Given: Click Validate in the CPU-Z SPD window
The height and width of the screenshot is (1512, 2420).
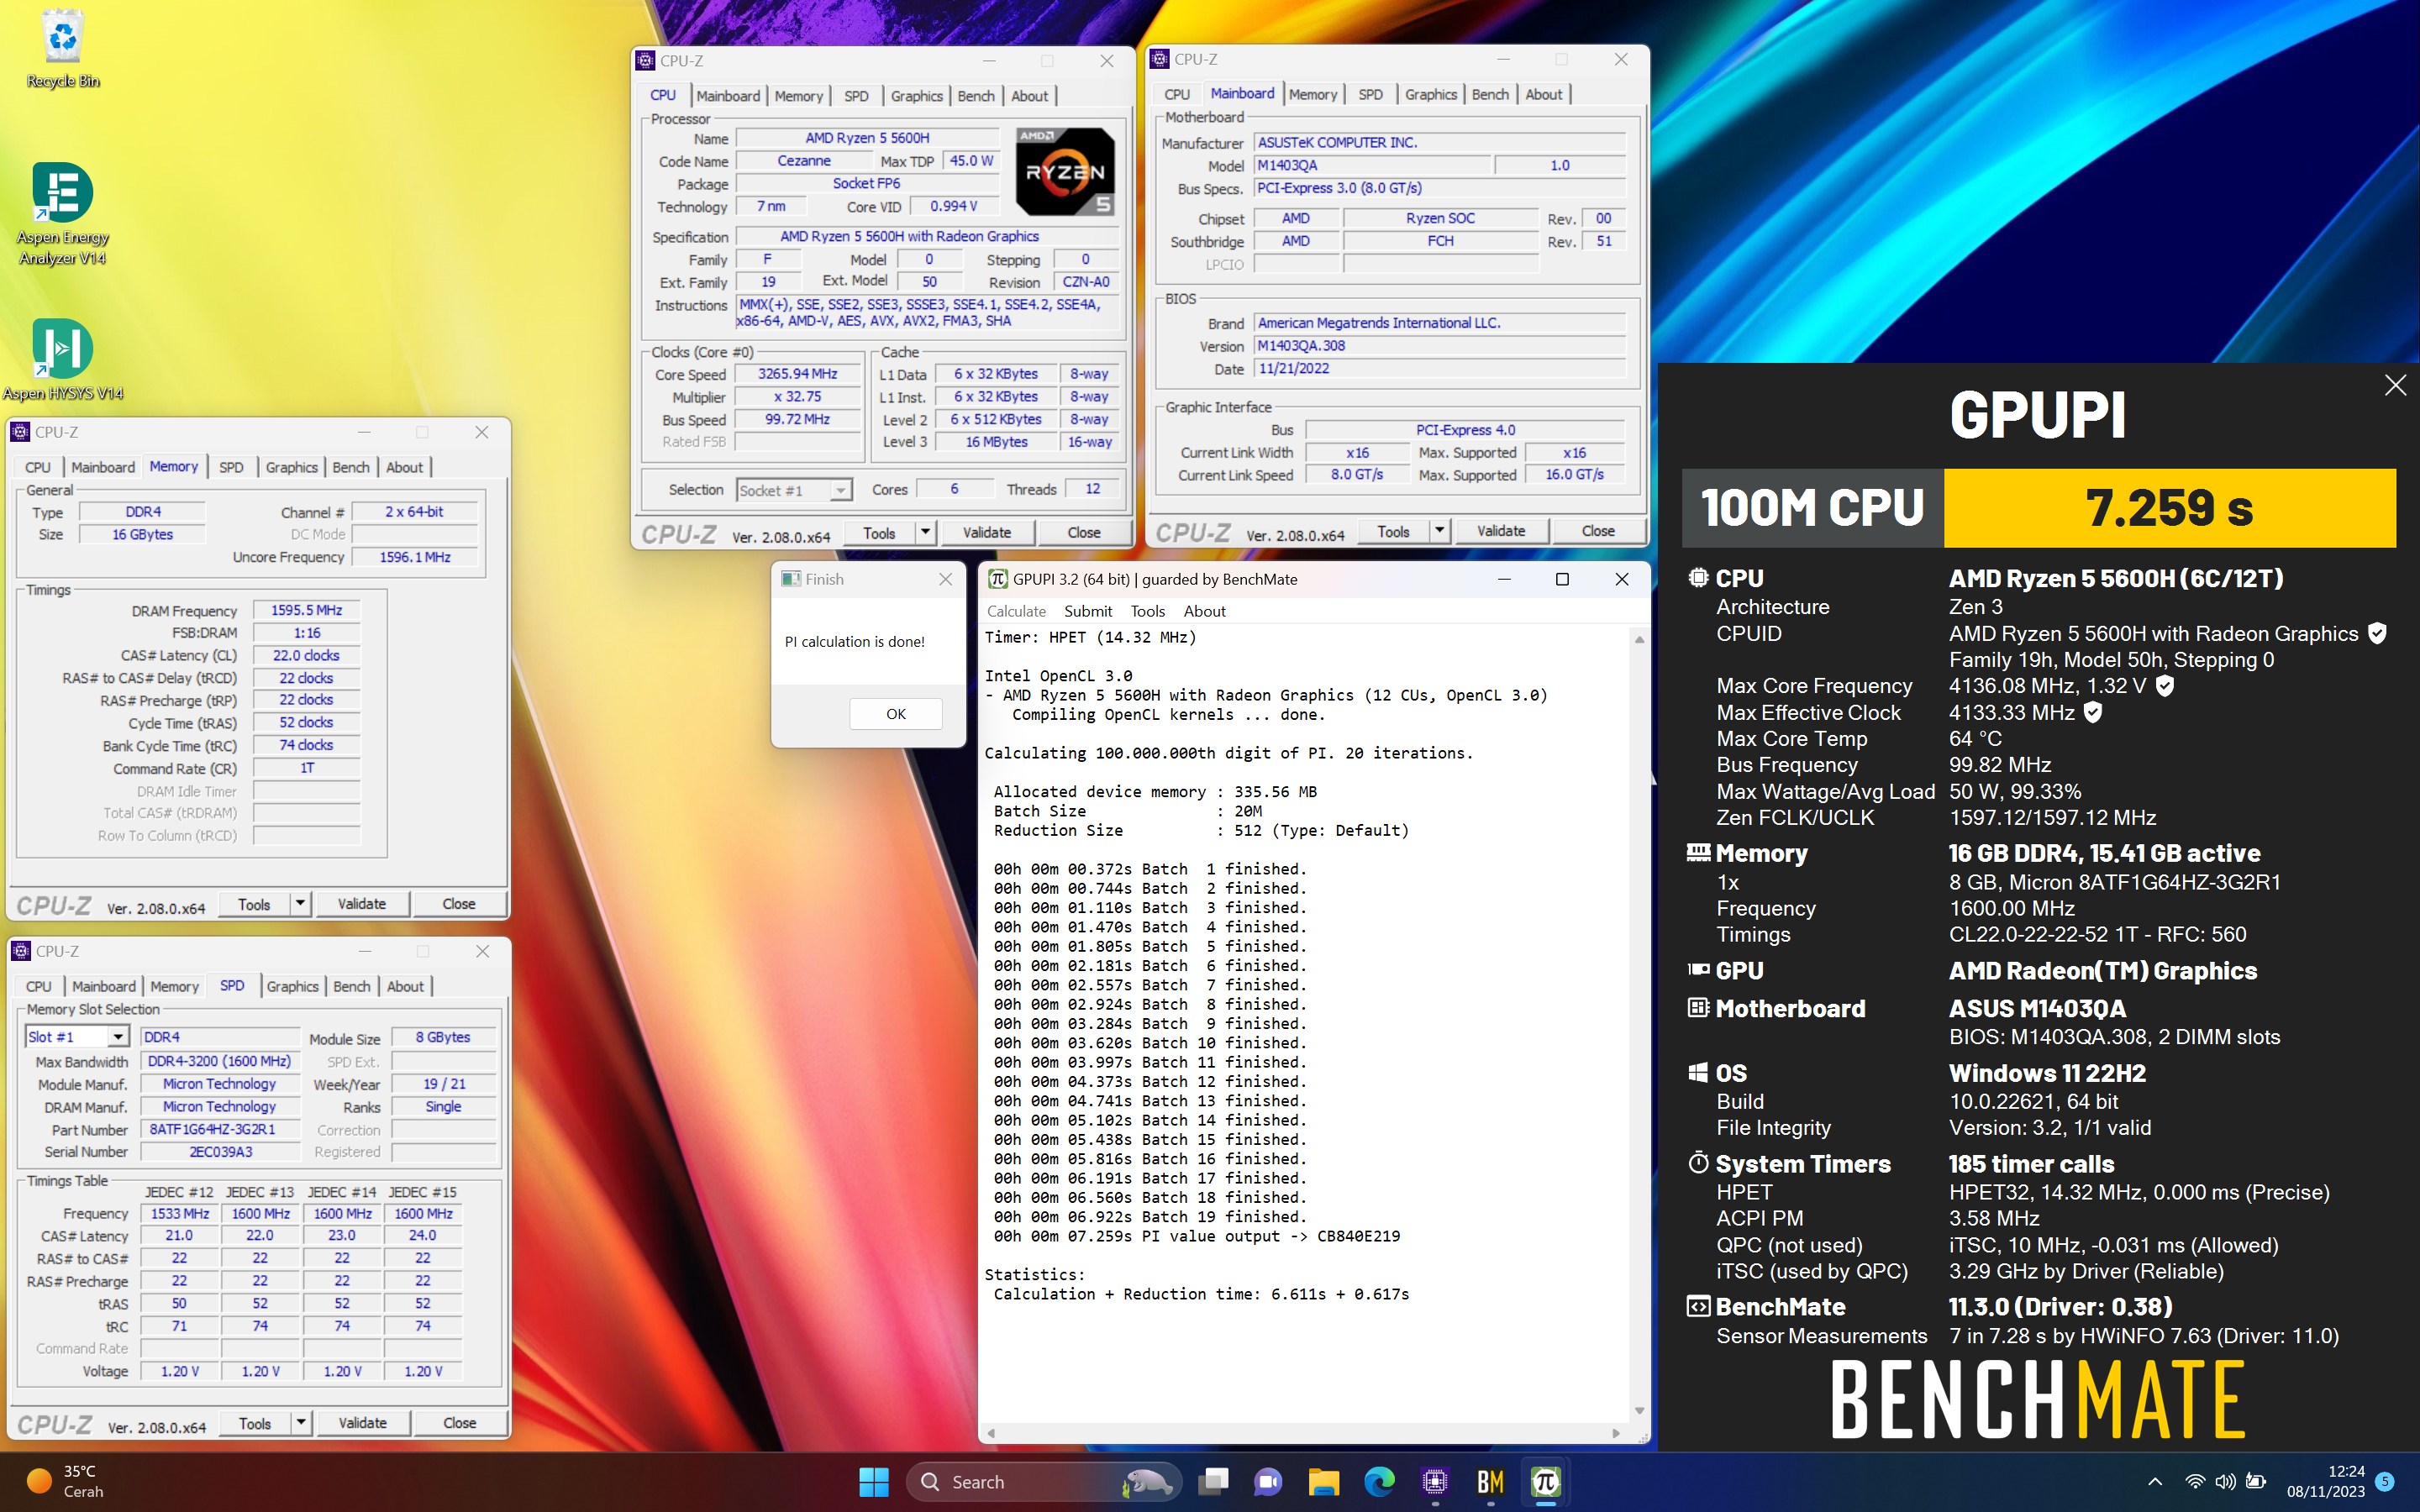Looking at the screenshot, I should 362,1422.
